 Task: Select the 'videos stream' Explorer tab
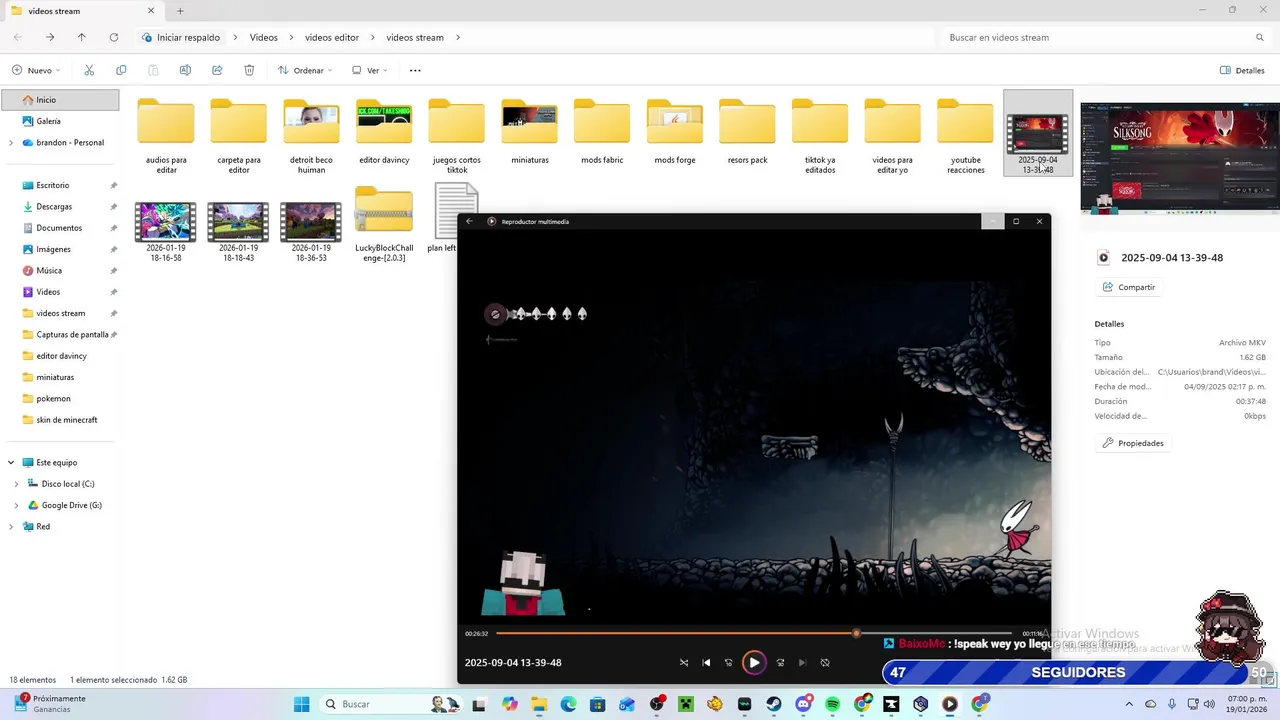82,11
